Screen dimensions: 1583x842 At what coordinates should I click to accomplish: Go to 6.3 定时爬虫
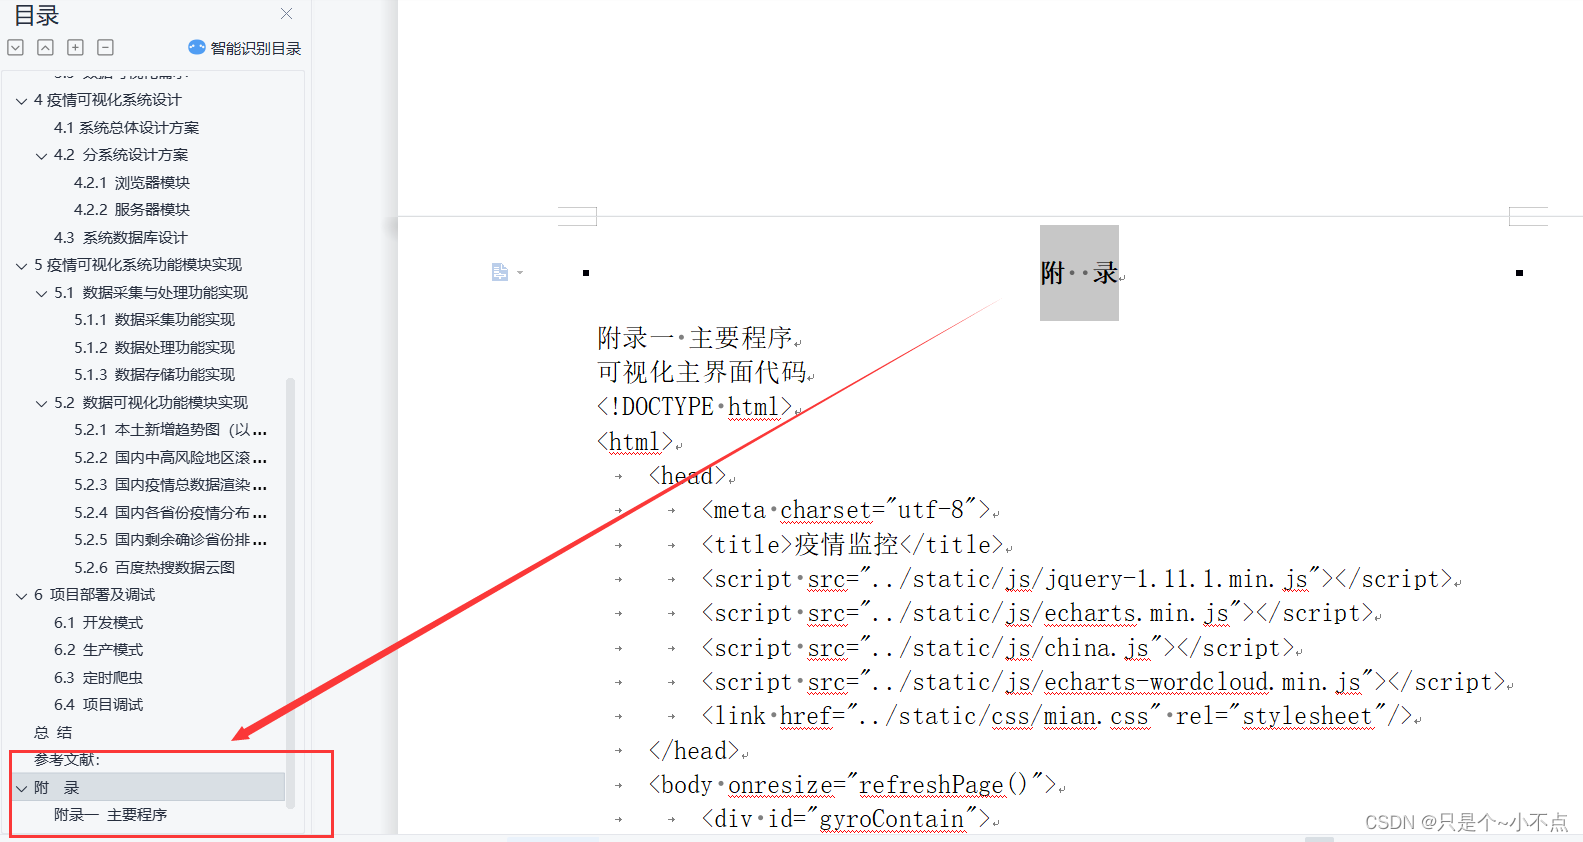[x=98, y=678]
